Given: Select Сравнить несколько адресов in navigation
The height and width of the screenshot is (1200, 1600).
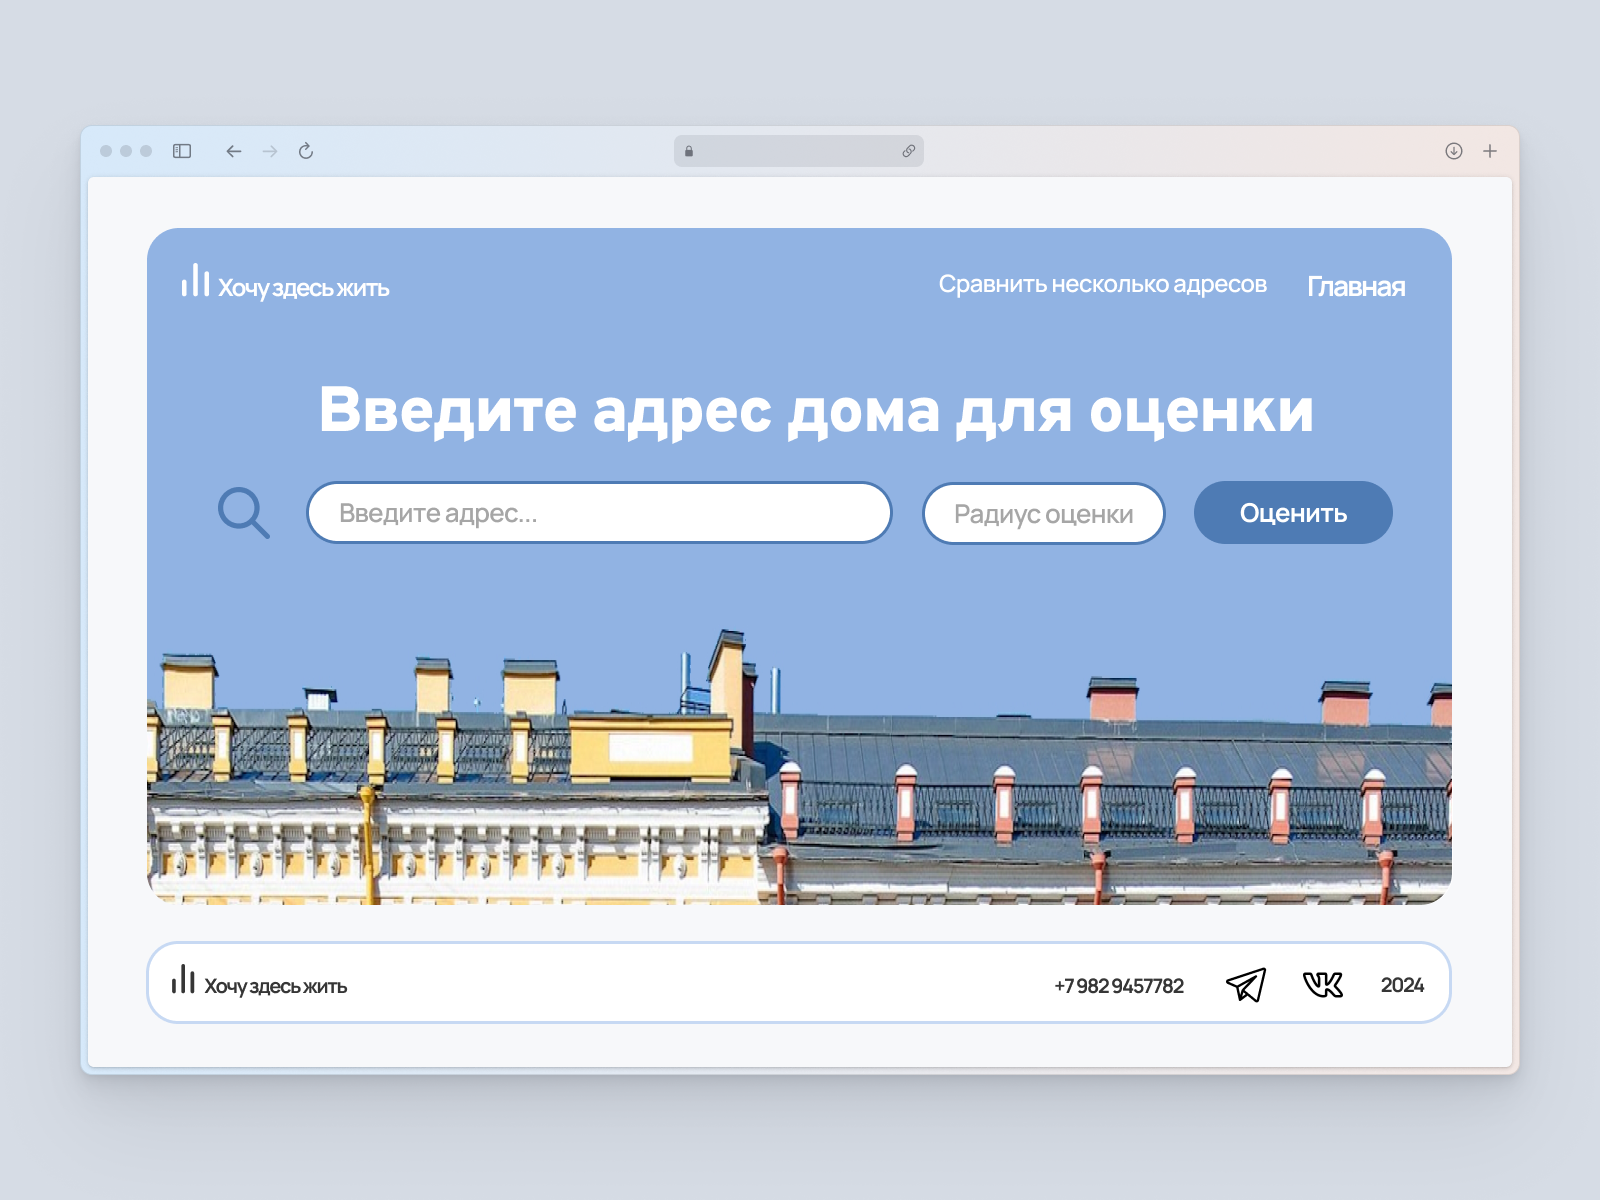Looking at the screenshot, I should (x=1102, y=284).
